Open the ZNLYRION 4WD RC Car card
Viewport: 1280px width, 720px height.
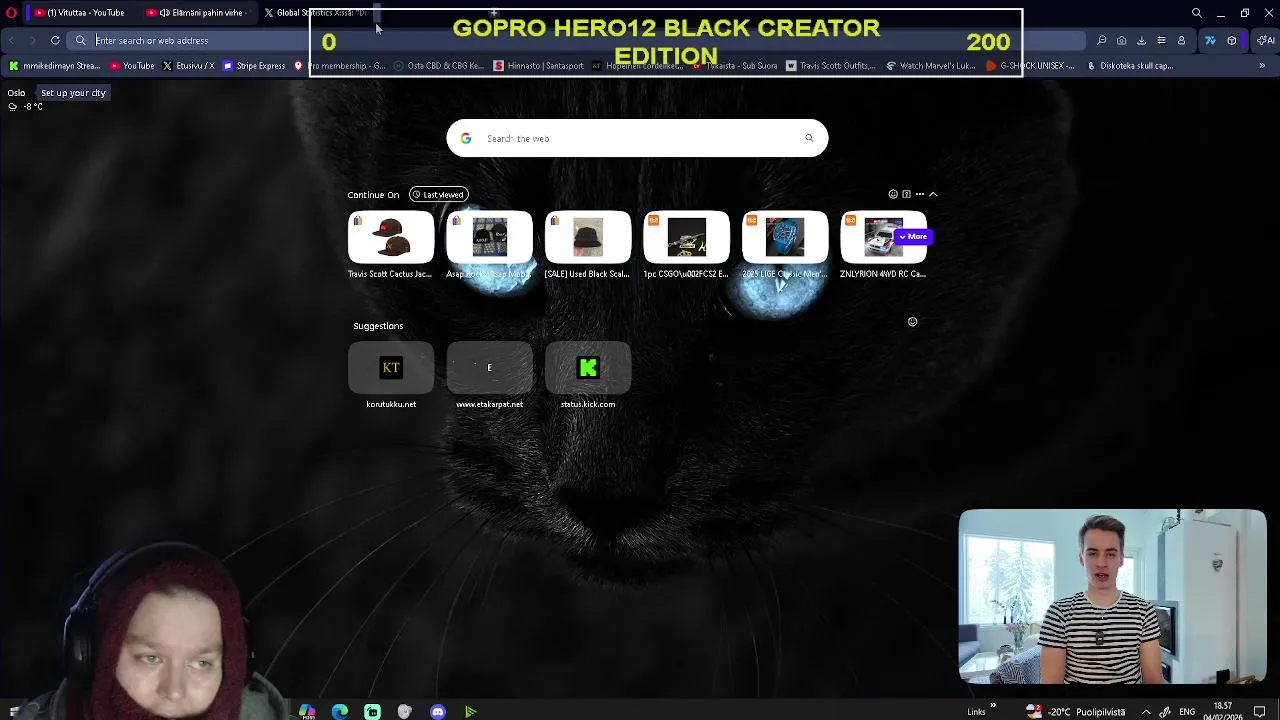pos(883,245)
